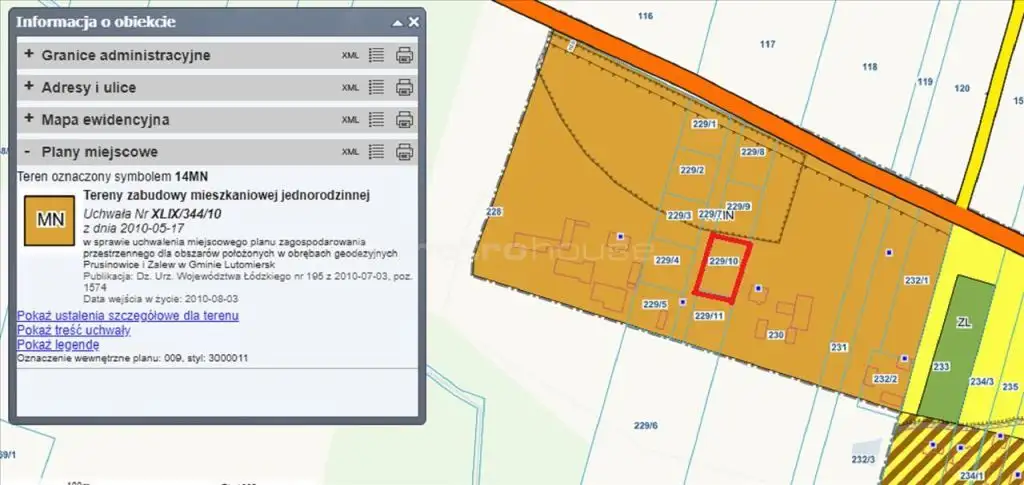The height and width of the screenshot is (485, 1024).
Task: Open list view for Granice administracyjne
Action: coord(377,55)
